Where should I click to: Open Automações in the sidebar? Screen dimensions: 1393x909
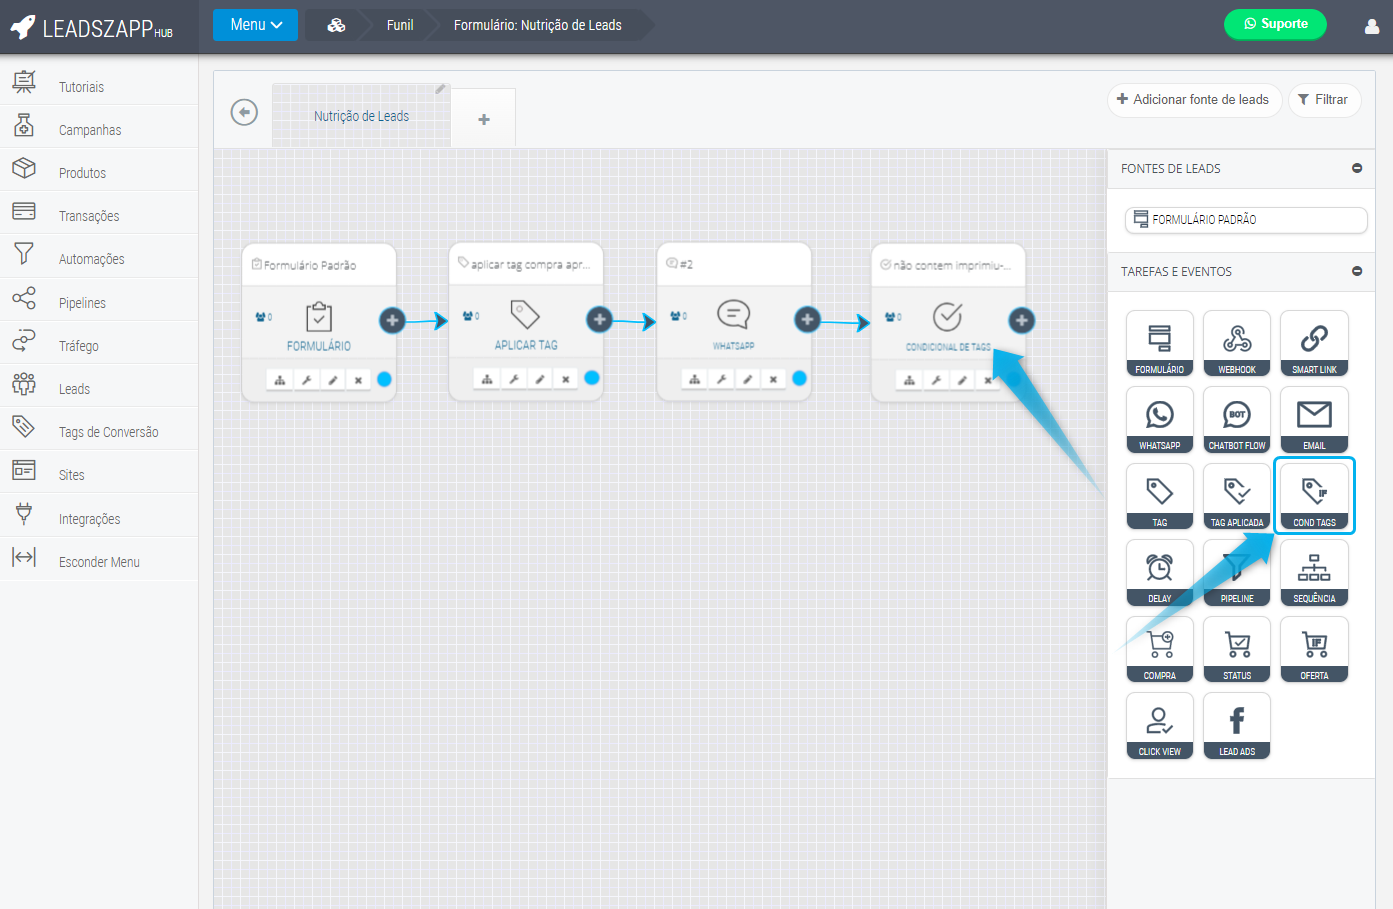(x=91, y=259)
